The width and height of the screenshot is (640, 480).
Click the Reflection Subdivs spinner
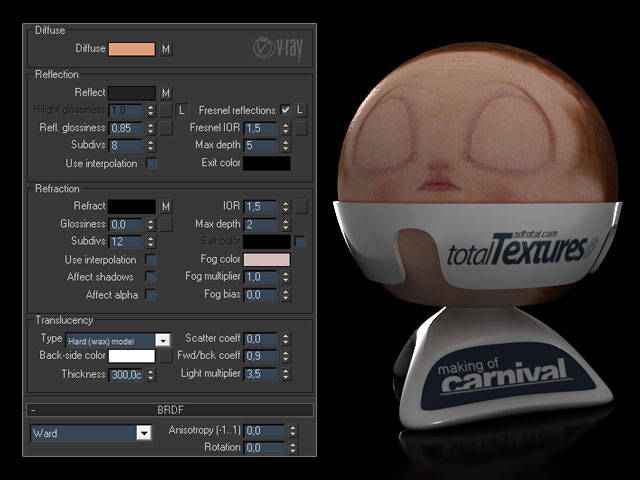pyautogui.click(x=151, y=145)
